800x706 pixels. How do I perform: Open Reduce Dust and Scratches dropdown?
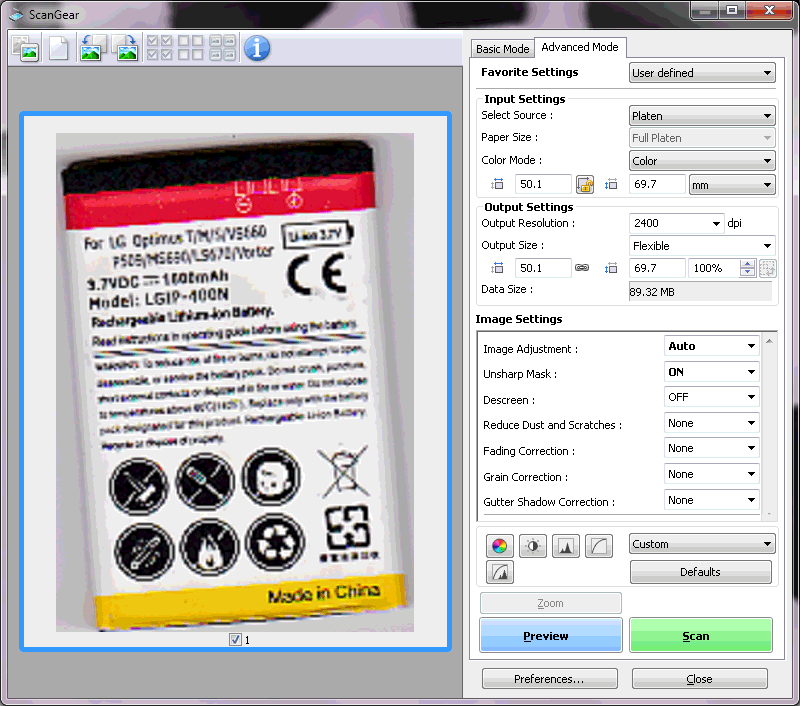pos(711,423)
